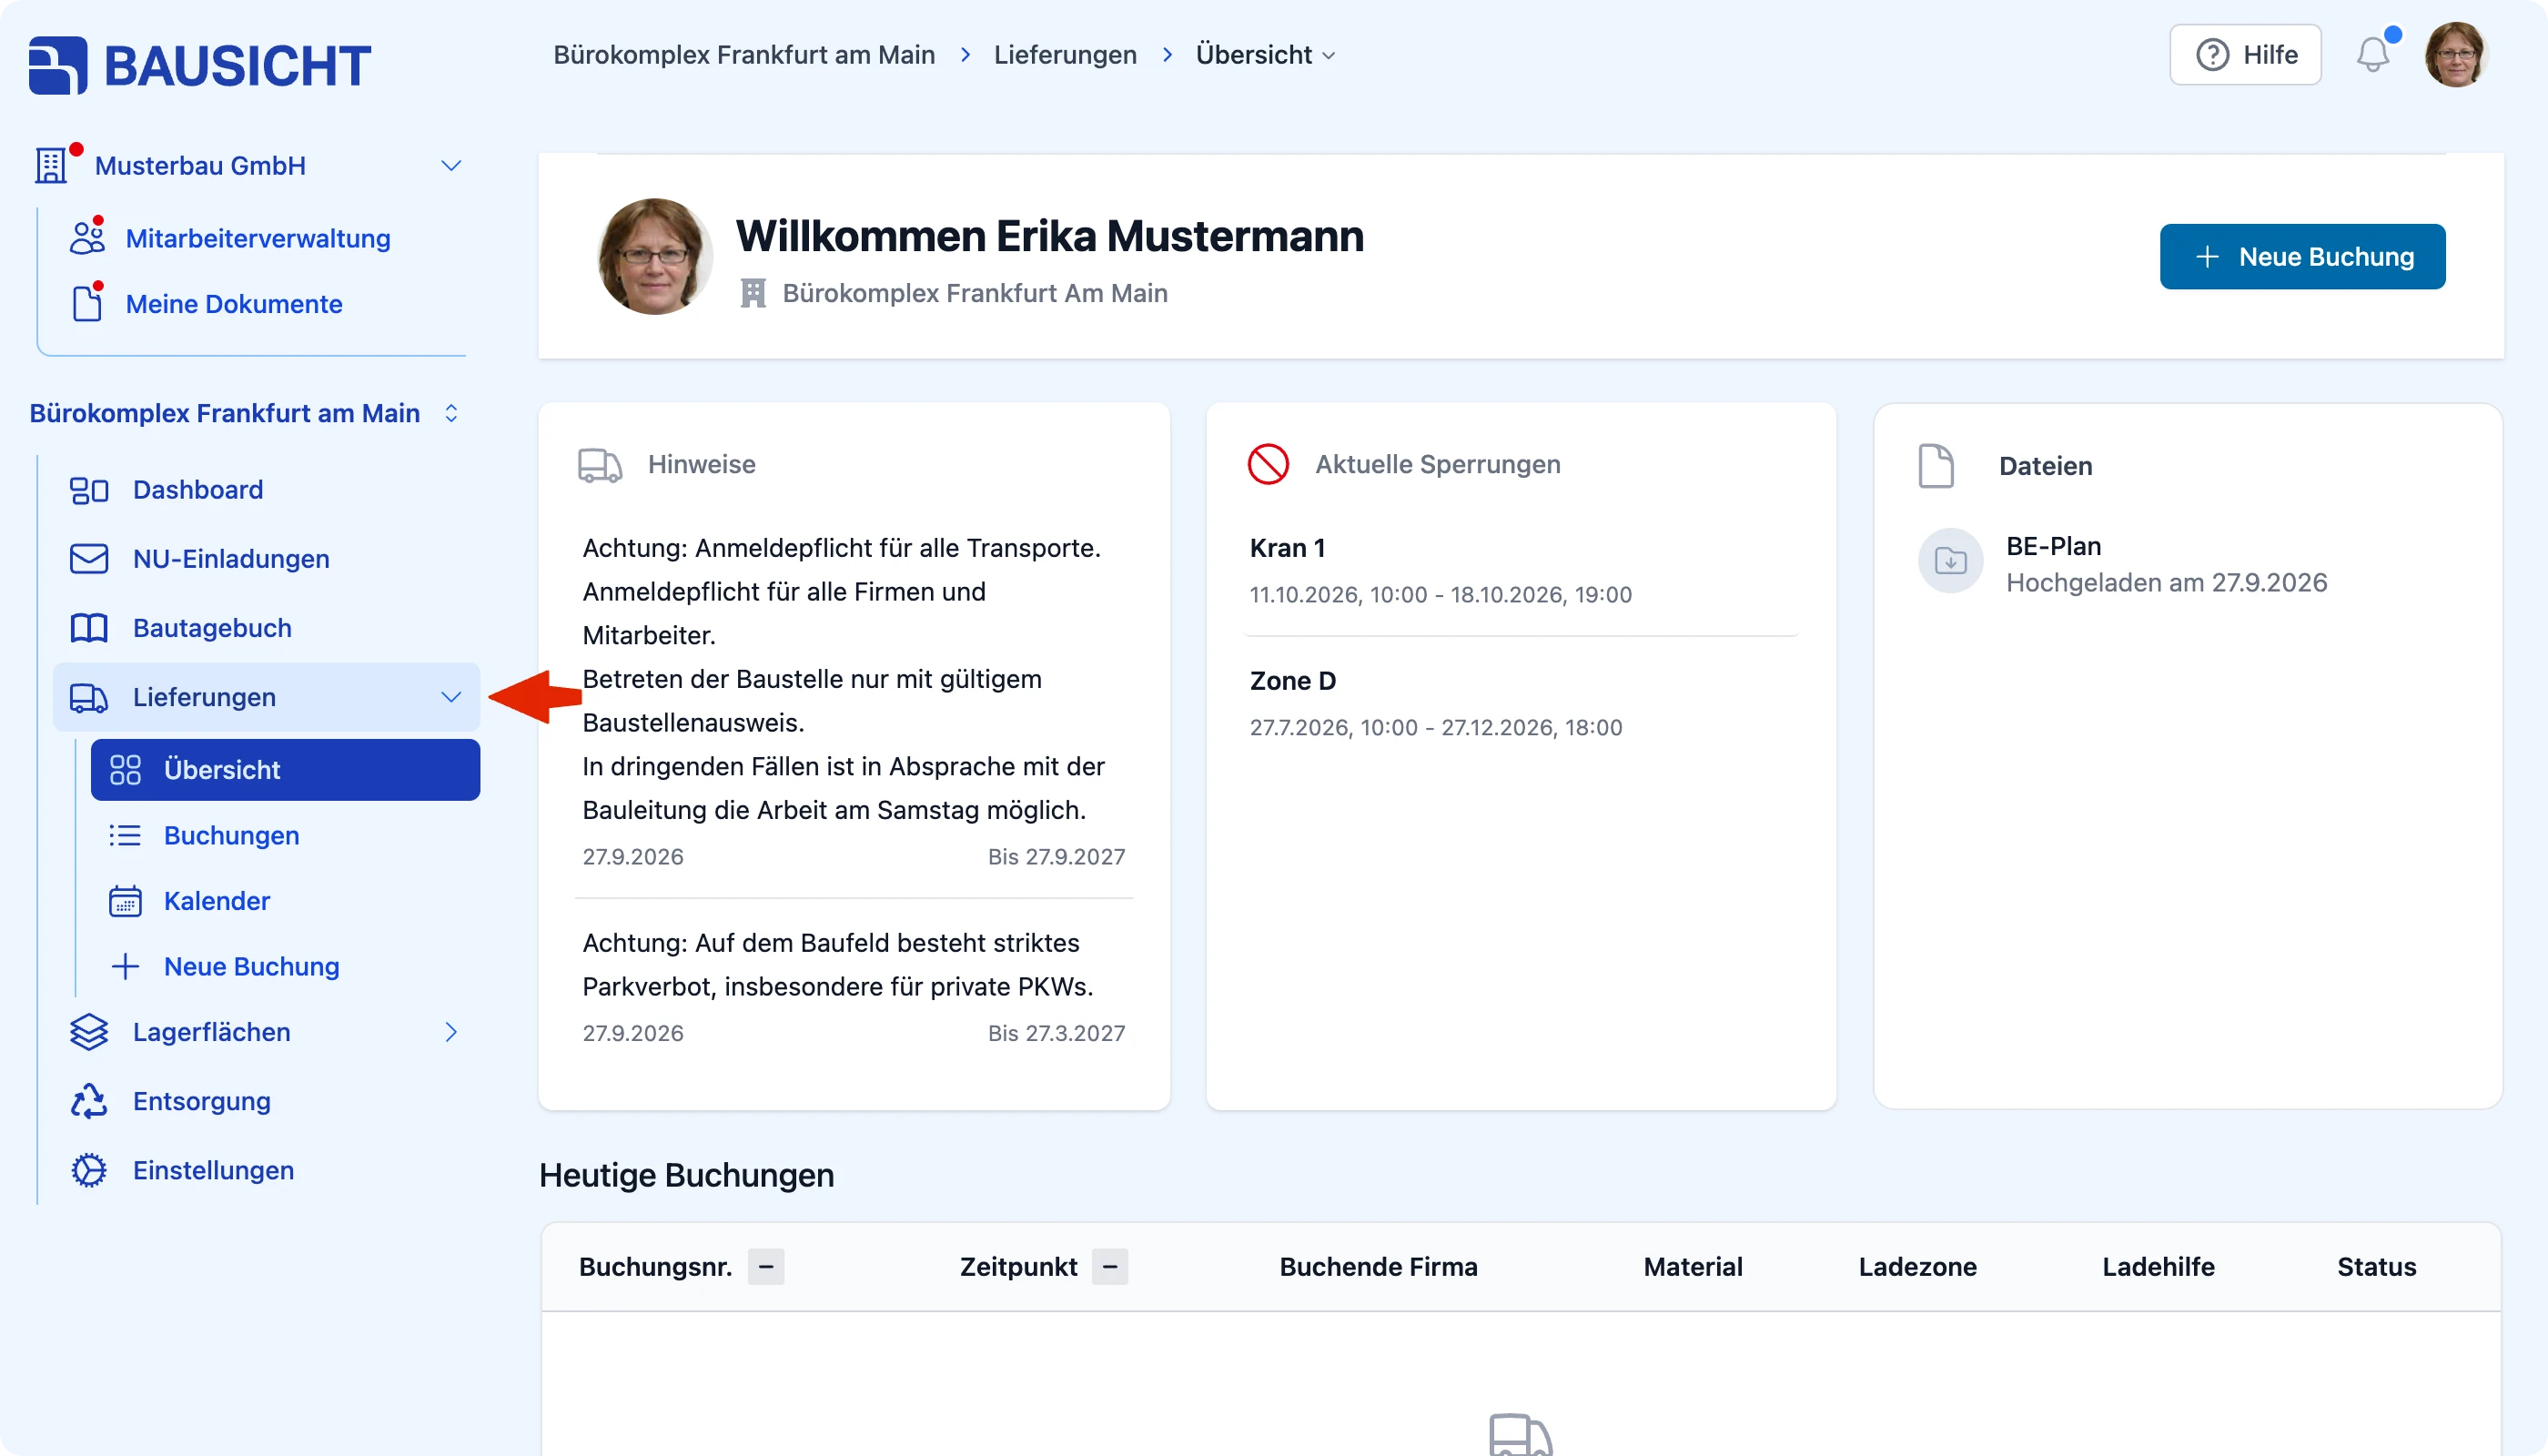Image resolution: width=2548 pixels, height=1456 pixels.
Task: Click Erika Mustermann's welcome profile photo
Action: tap(654, 256)
